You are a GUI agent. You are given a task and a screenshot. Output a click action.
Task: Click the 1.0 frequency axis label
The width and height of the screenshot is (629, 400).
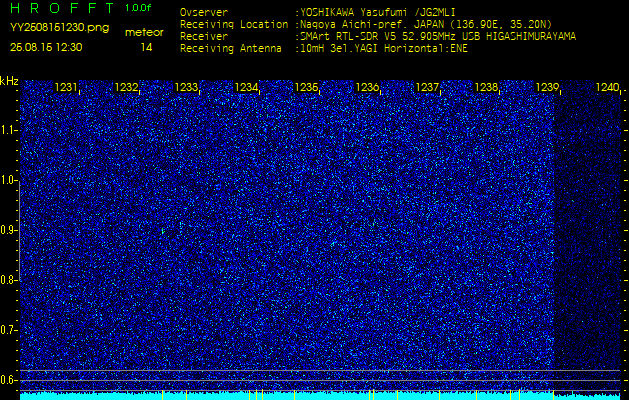click(x=8, y=180)
